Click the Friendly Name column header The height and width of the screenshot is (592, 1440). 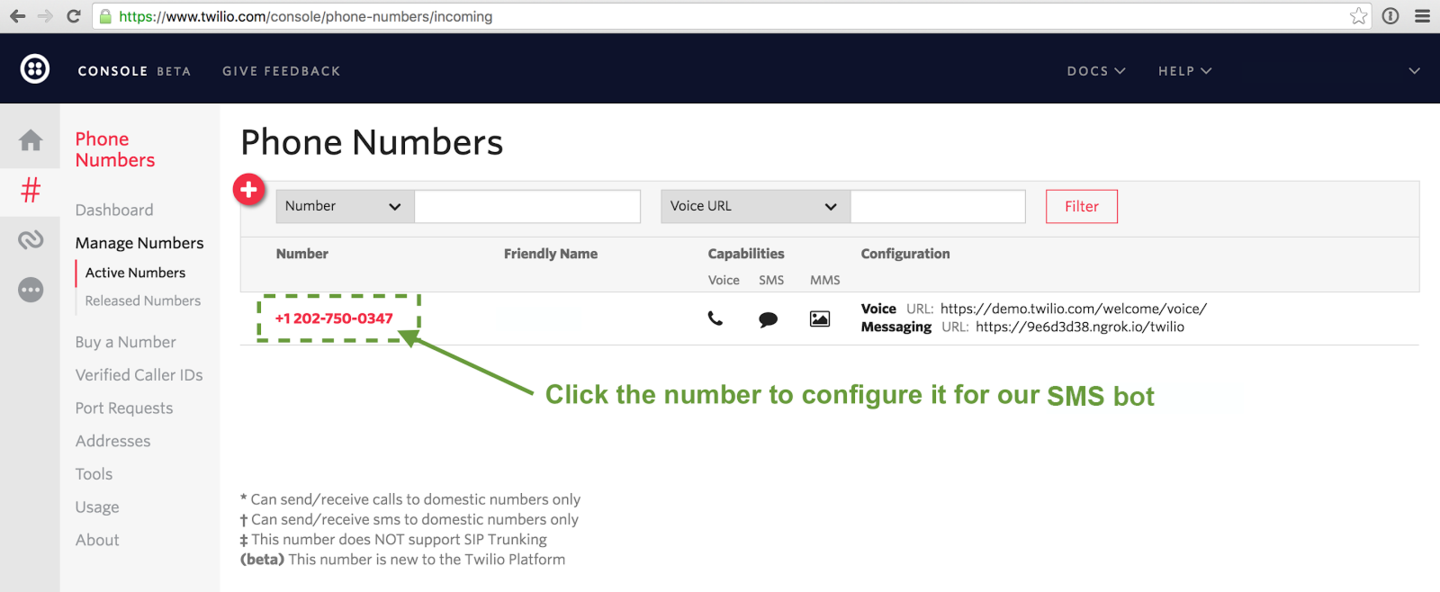click(x=551, y=254)
